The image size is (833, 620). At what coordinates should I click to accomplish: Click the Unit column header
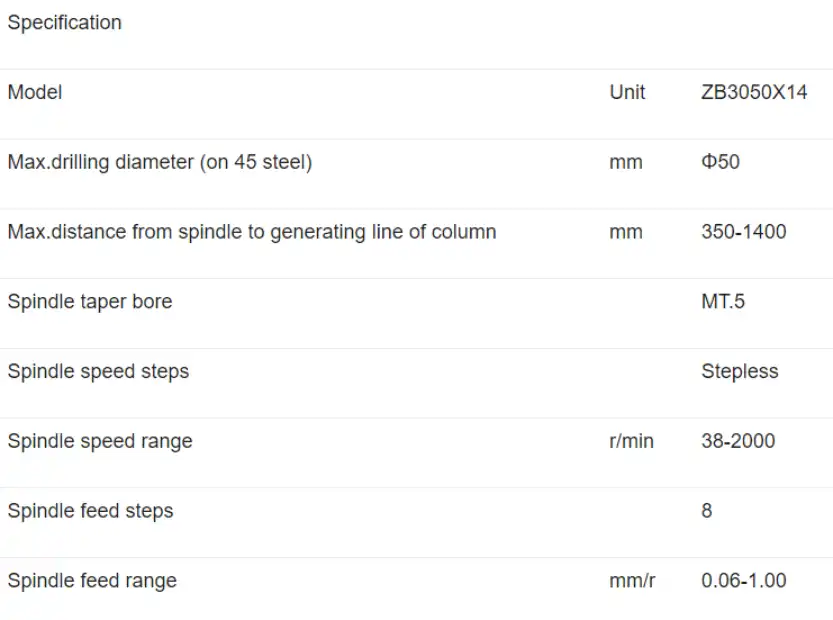627,92
